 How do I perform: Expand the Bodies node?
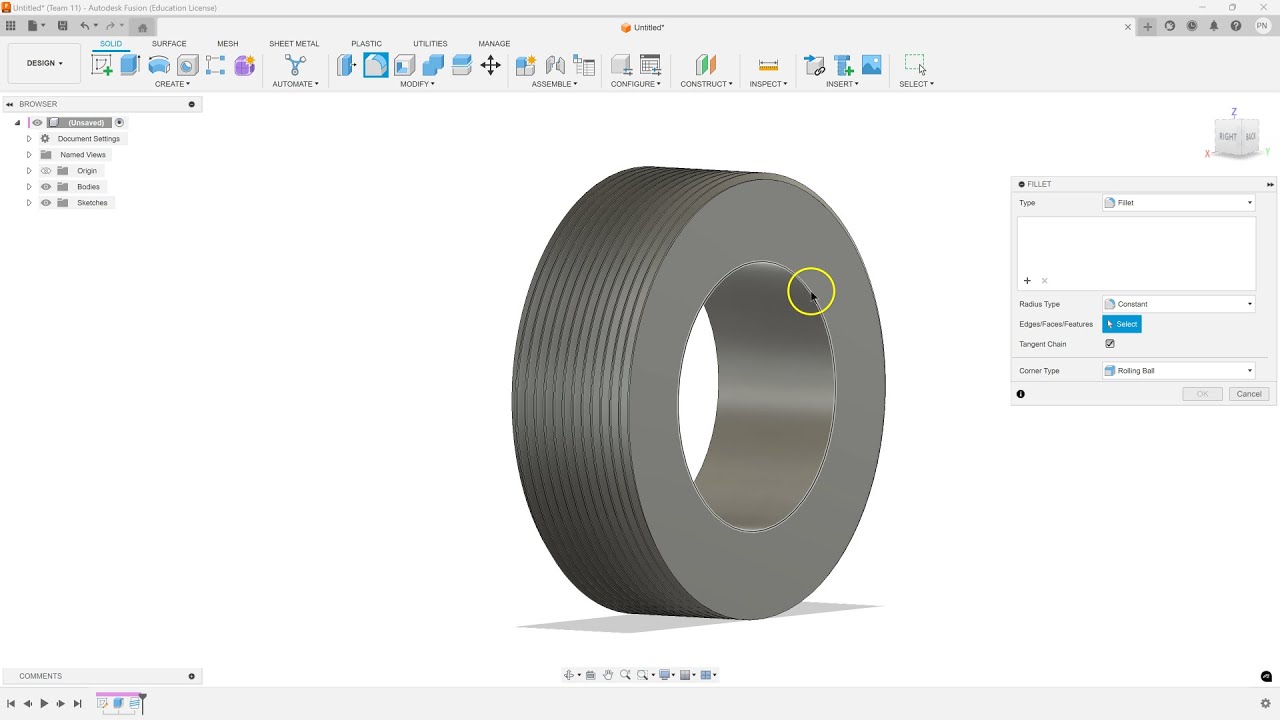[29, 187]
